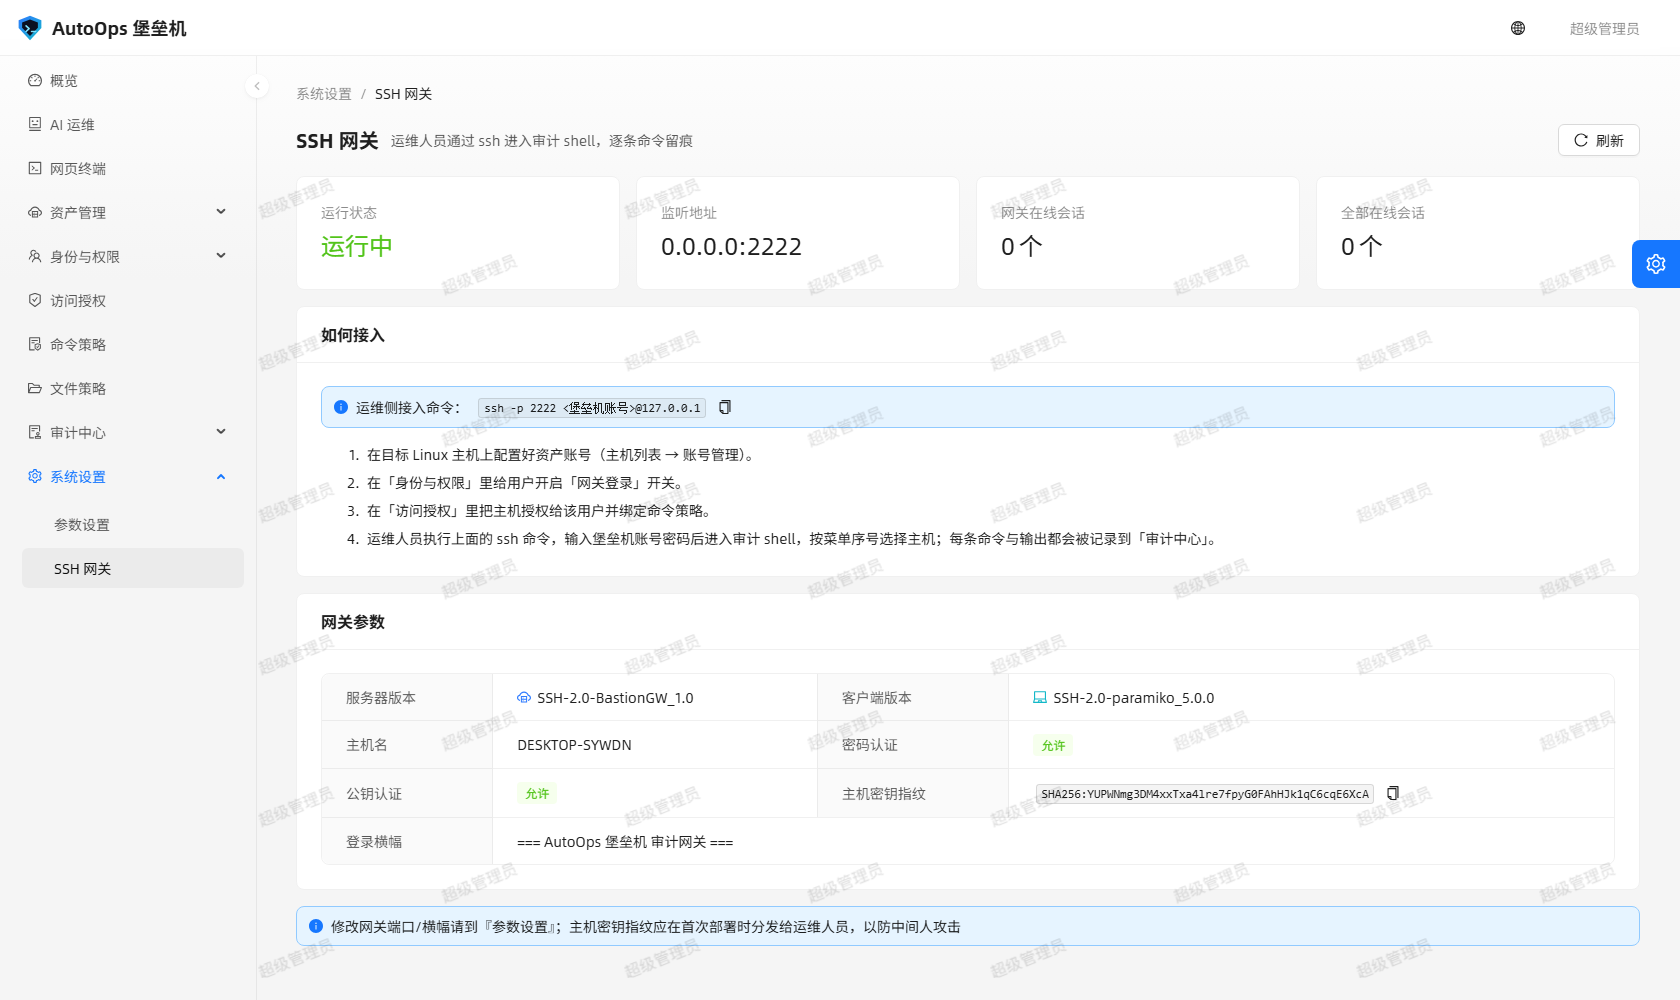This screenshot has height=1000, width=1680.
Task: Click the SSH-2.0-paramiko_5.0.0 client version
Action: (x=1133, y=698)
